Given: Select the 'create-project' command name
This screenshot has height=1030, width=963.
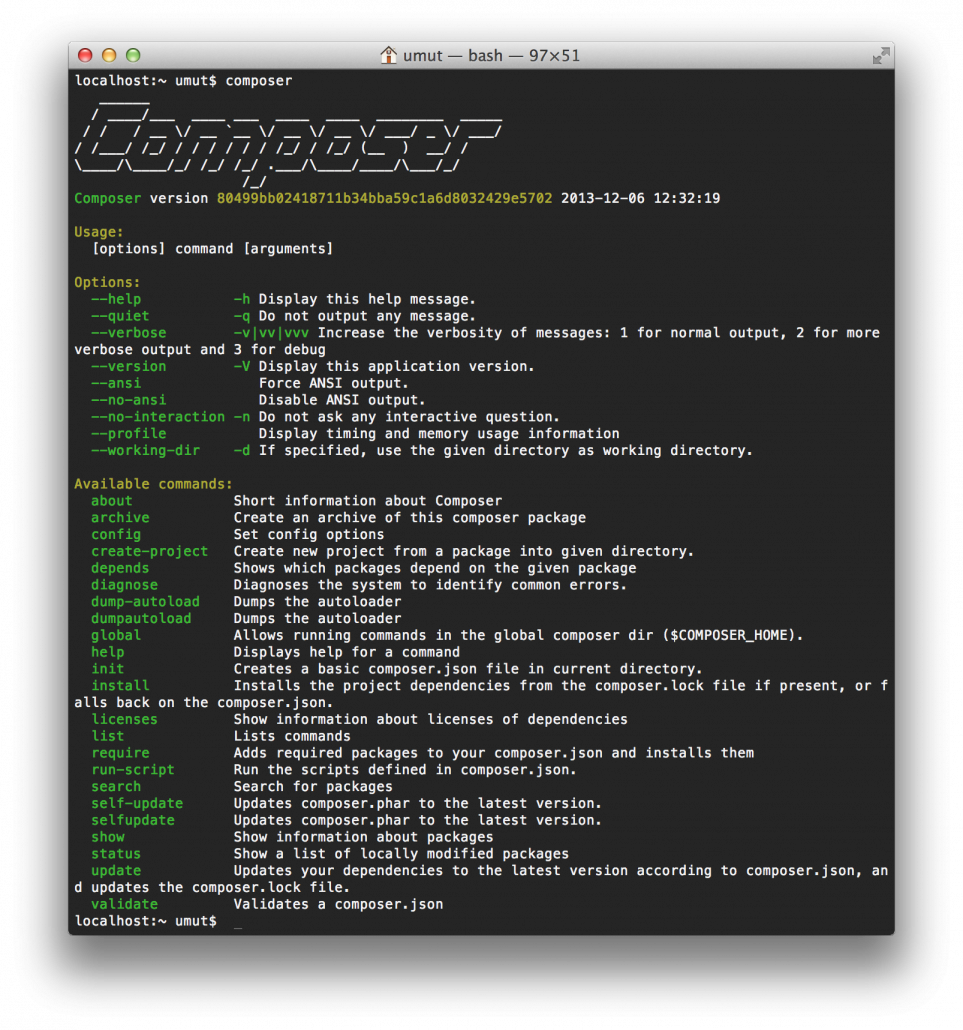Looking at the screenshot, I should pyautogui.click(x=150, y=552).
